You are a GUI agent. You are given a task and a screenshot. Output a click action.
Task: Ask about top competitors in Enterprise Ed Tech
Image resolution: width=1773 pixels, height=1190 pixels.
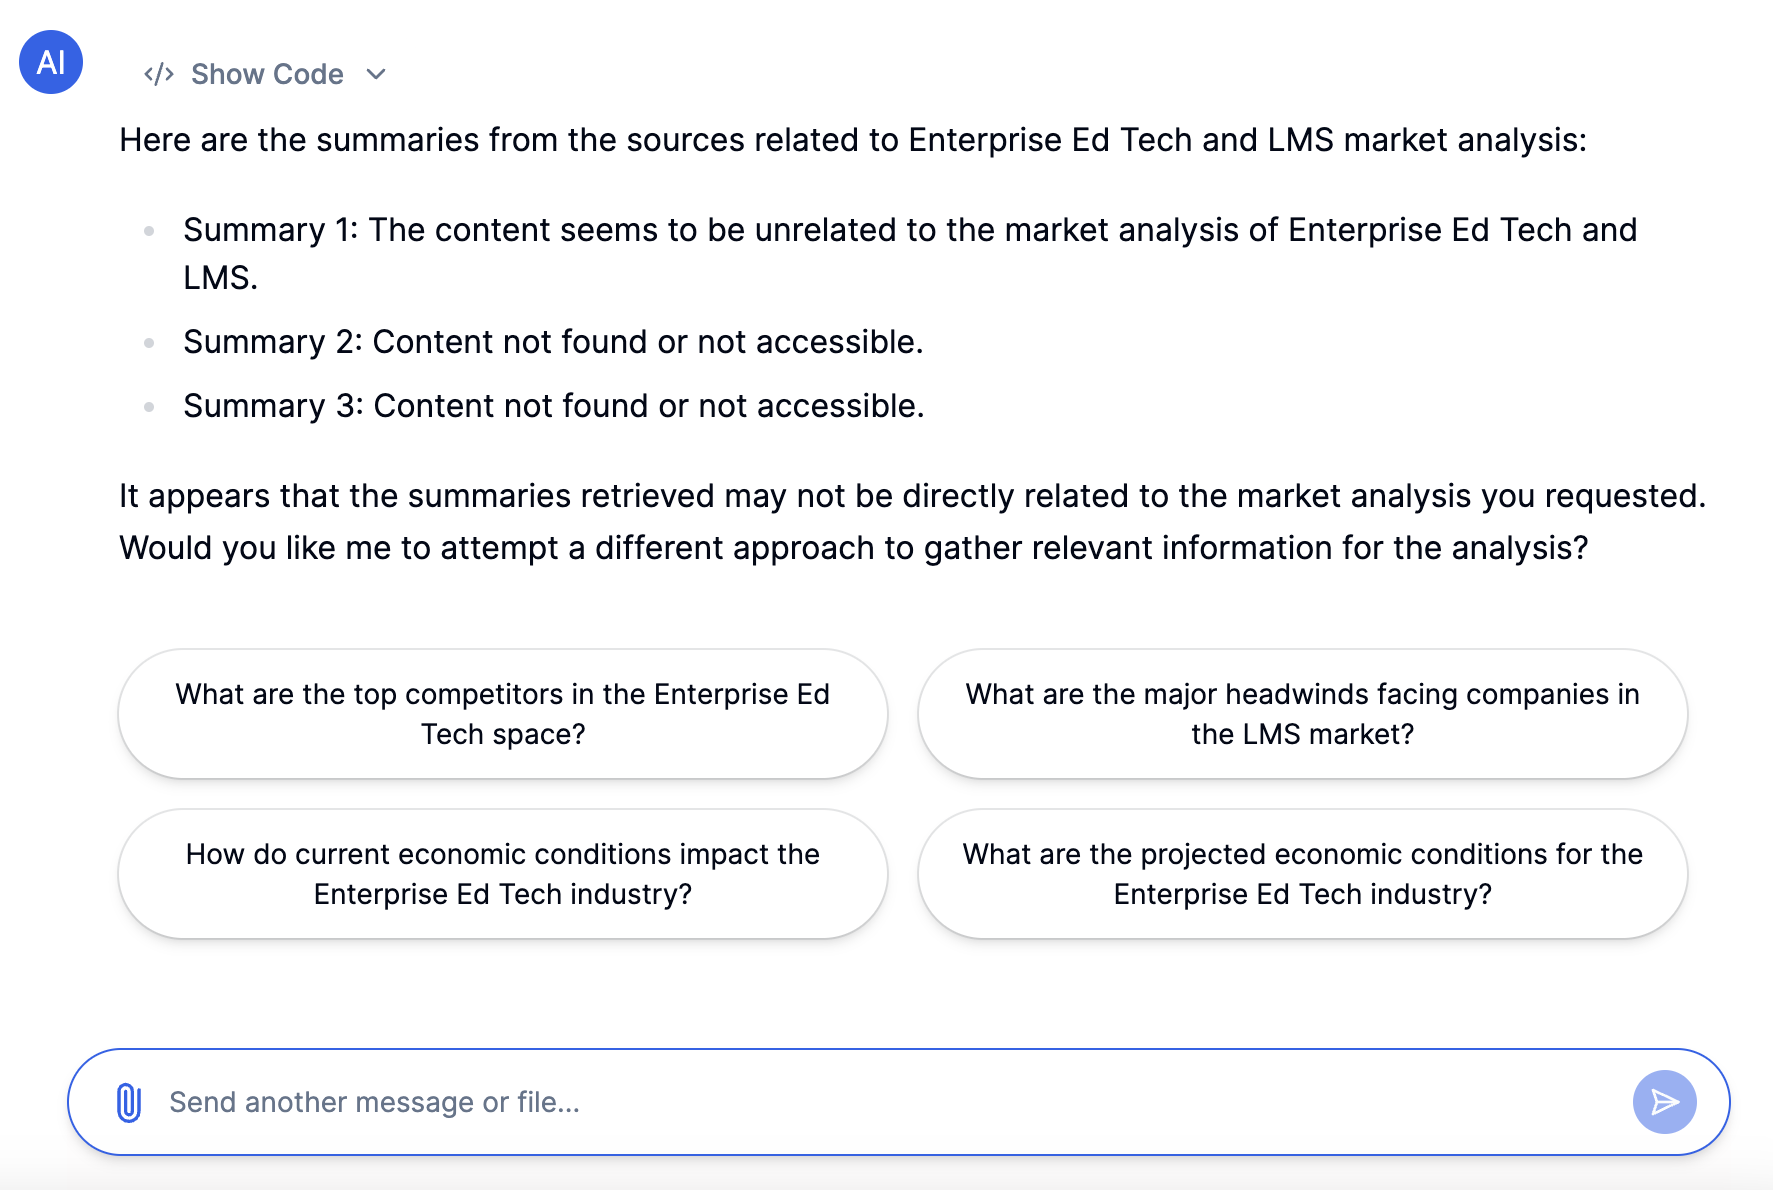tap(503, 714)
